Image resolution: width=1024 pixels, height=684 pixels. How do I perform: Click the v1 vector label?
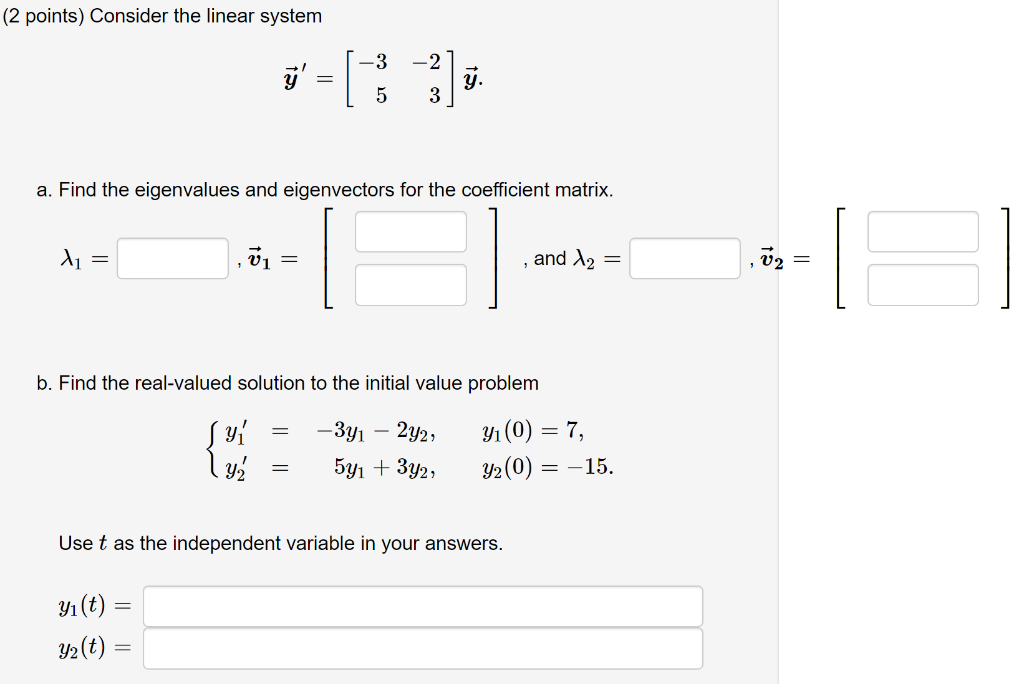click(260, 258)
